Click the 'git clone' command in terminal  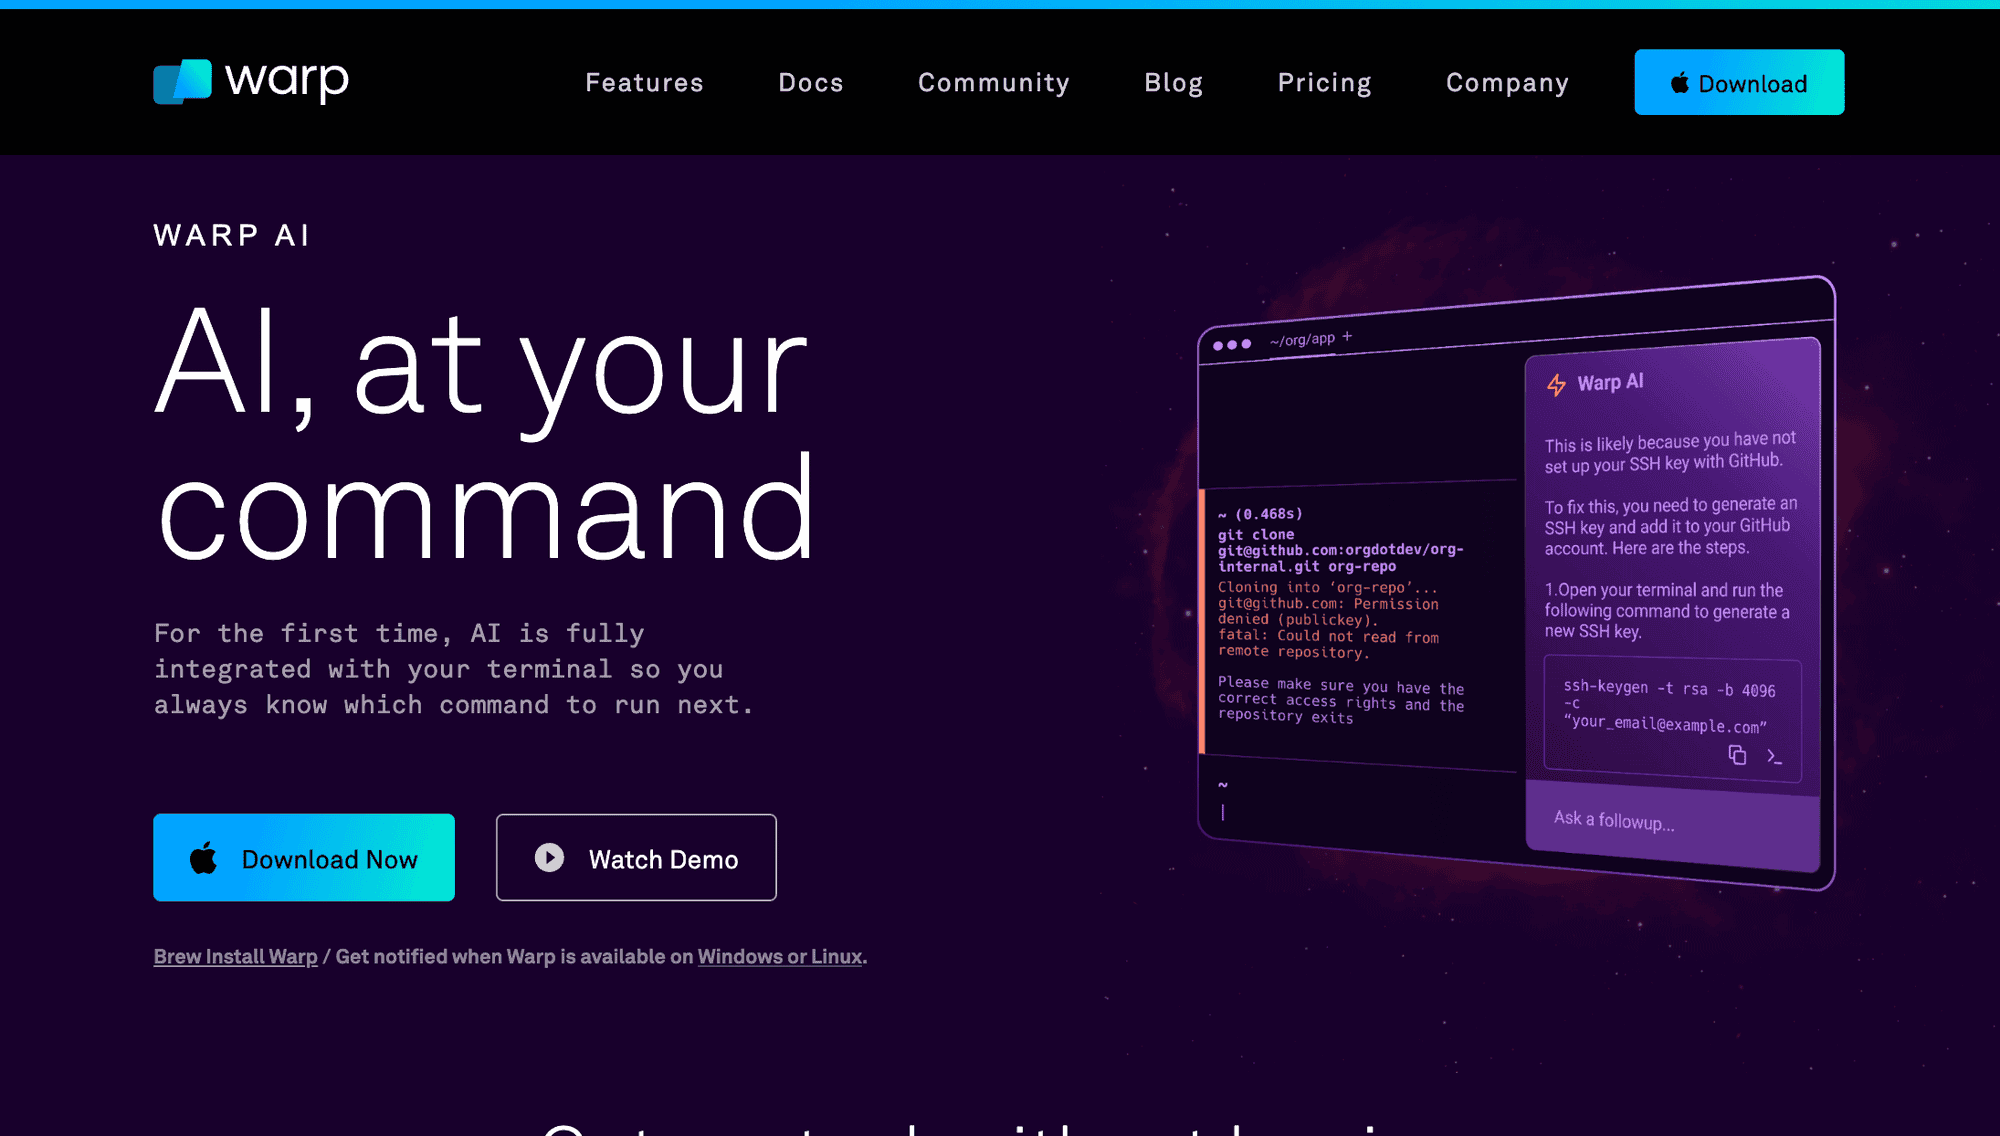pyautogui.click(x=1340, y=550)
